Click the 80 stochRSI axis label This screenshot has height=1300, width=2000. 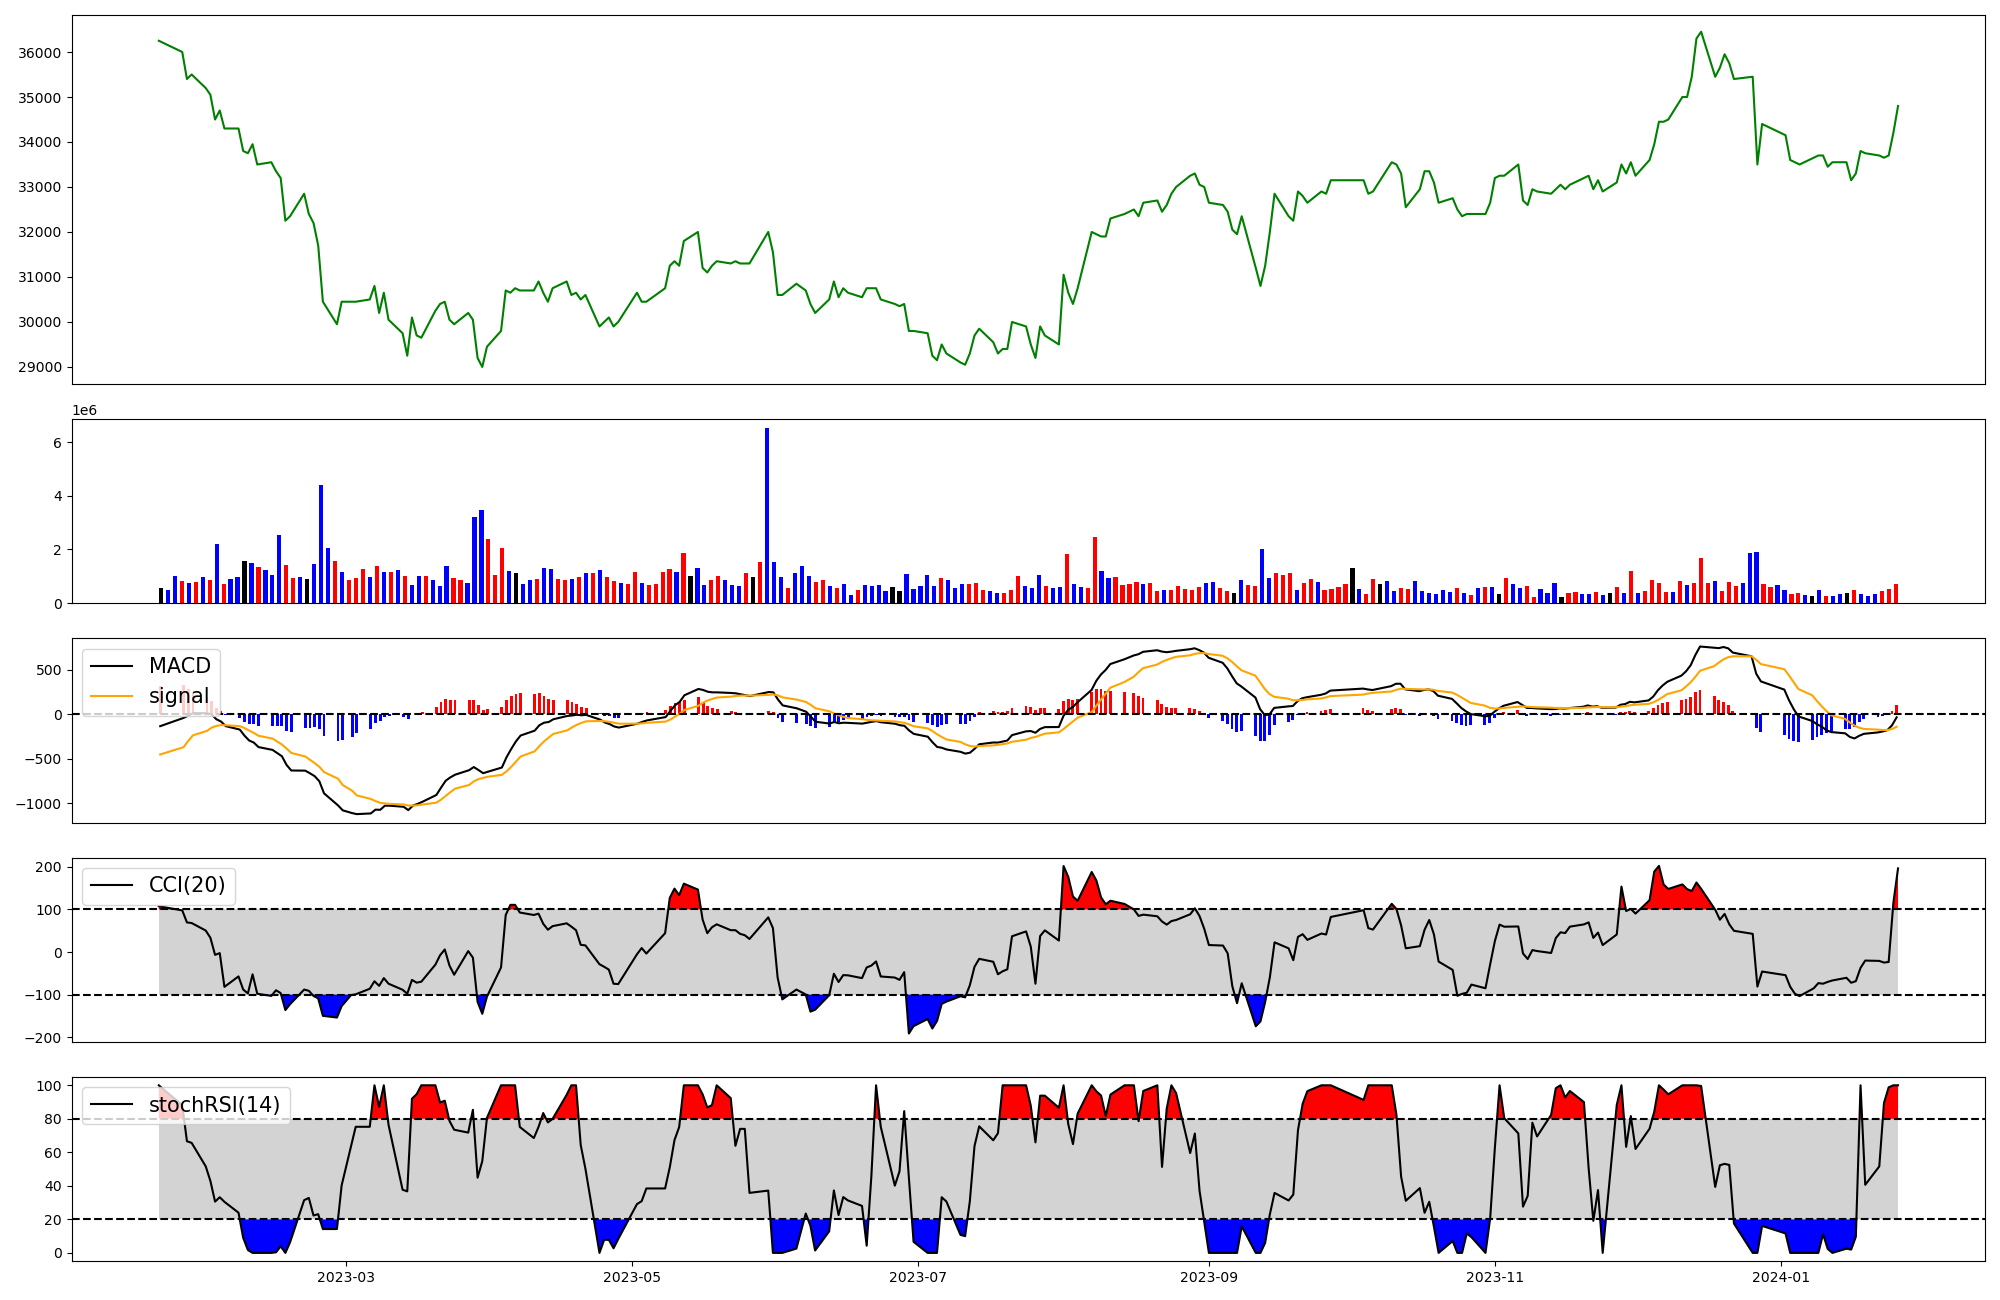(x=53, y=1119)
